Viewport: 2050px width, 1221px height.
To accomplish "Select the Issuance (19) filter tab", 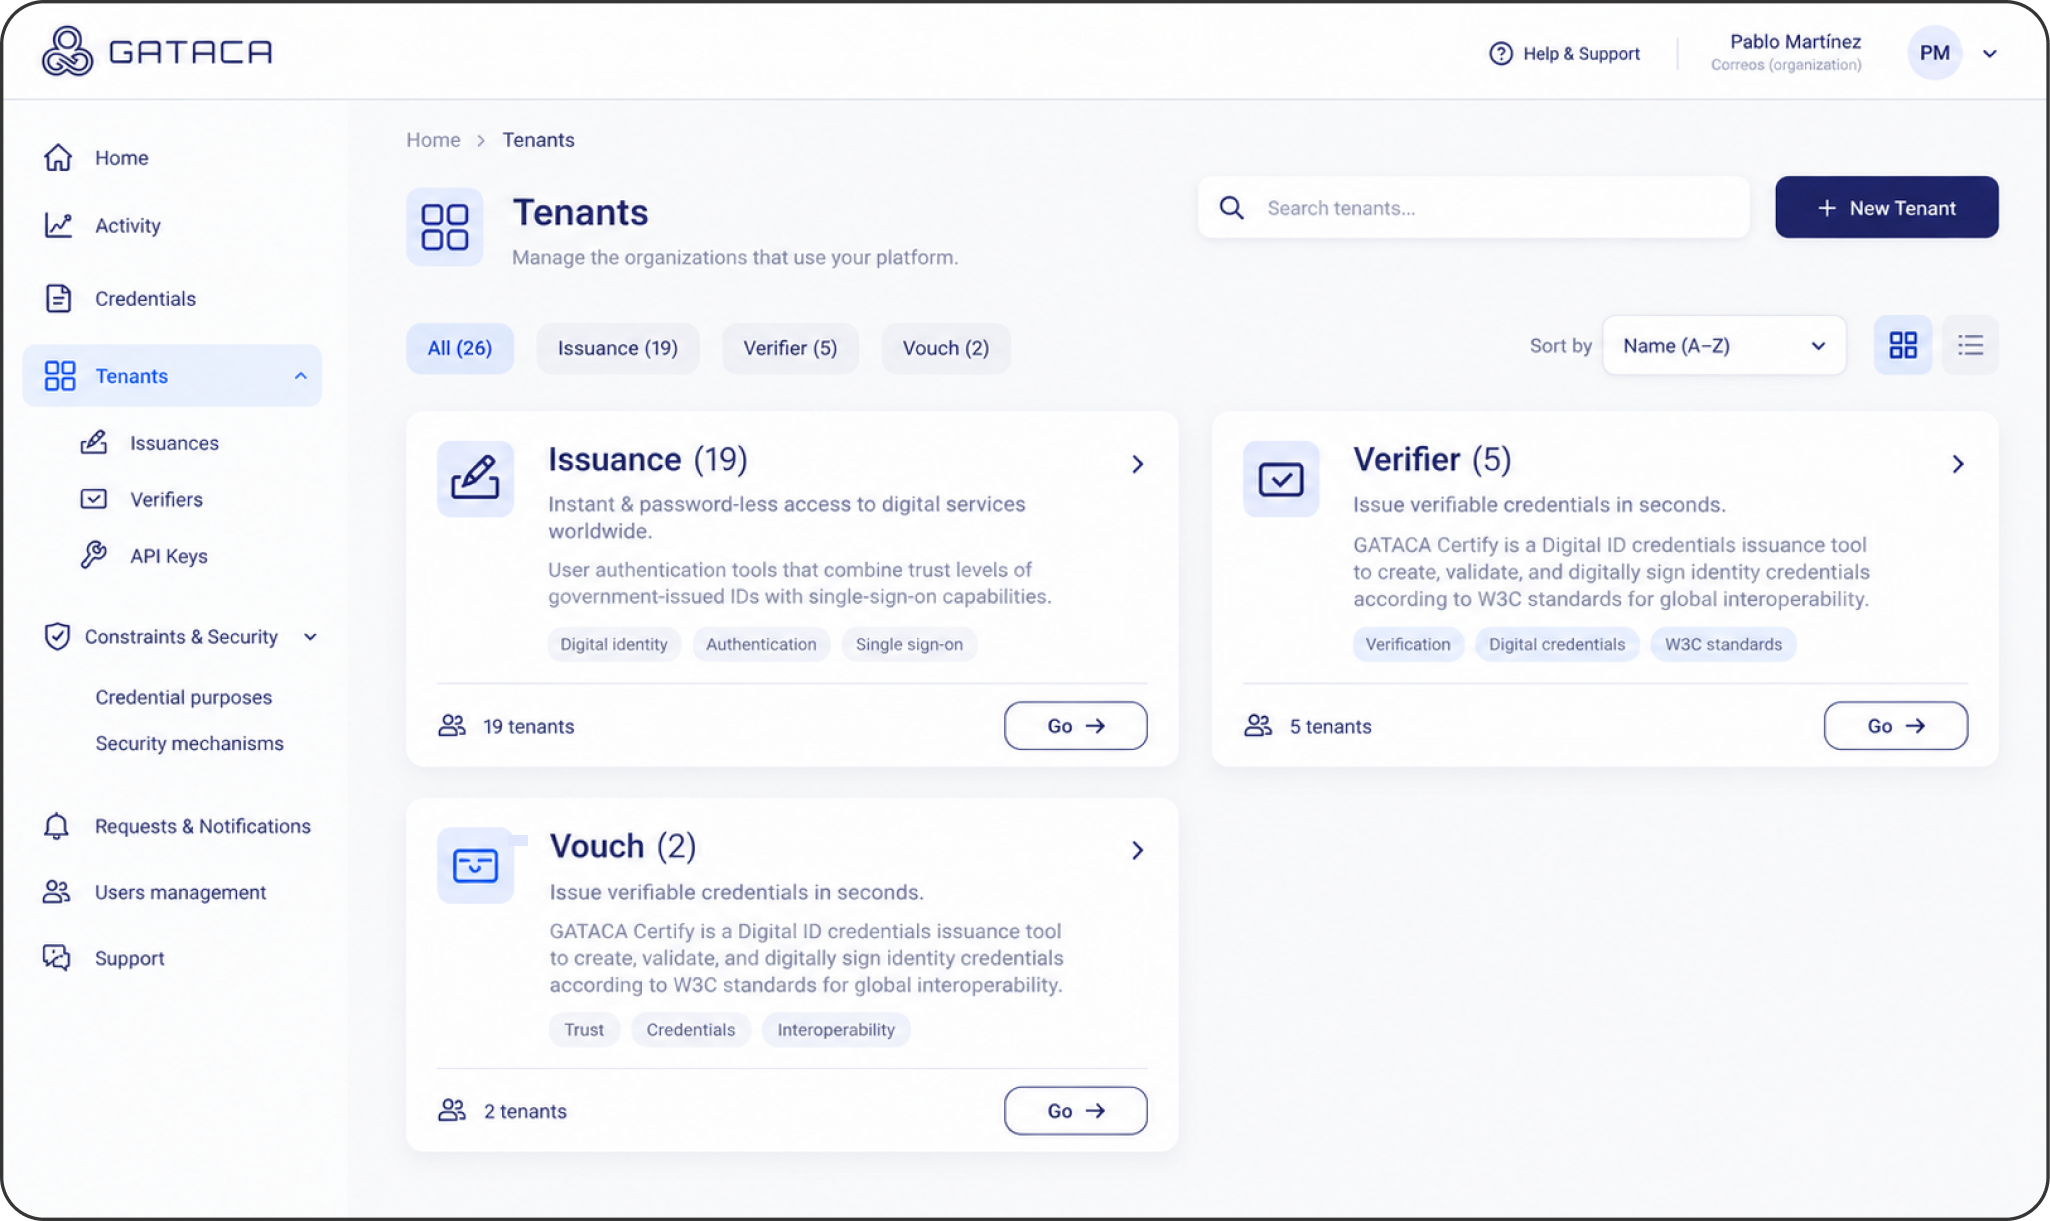I will pyautogui.click(x=618, y=348).
